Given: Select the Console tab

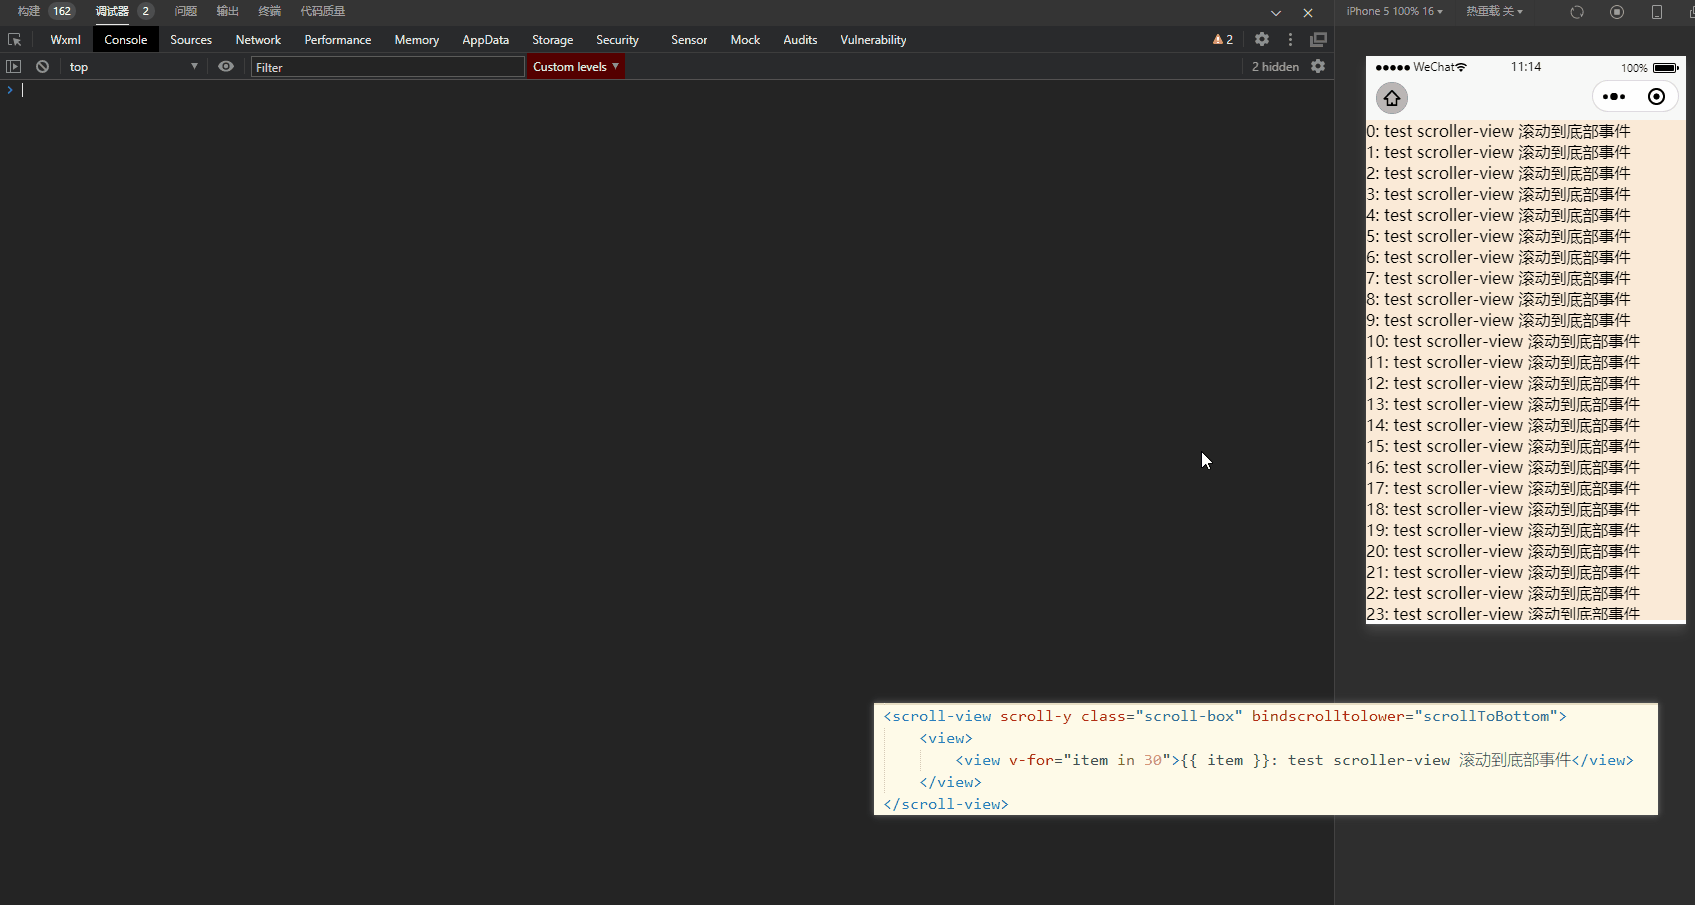Looking at the screenshot, I should click(x=126, y=40).
